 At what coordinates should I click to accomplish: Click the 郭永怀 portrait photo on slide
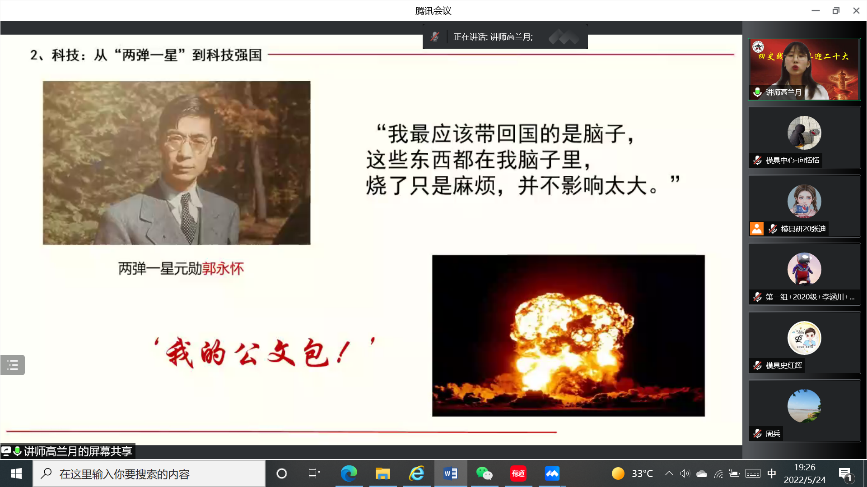point(176,163)
